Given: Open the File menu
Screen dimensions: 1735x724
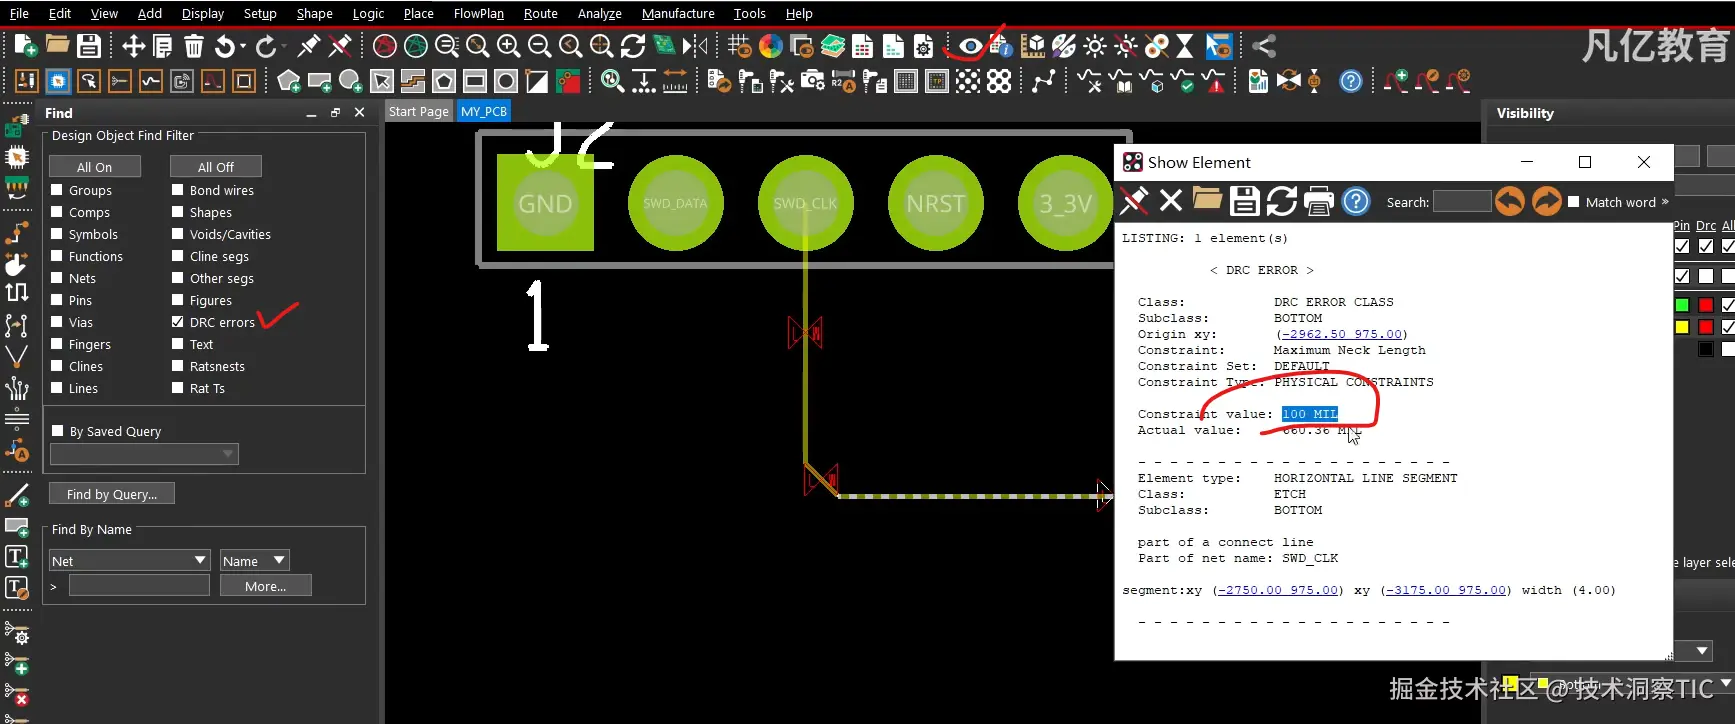Looking at the screenshot, I should [x=19, y=14].
